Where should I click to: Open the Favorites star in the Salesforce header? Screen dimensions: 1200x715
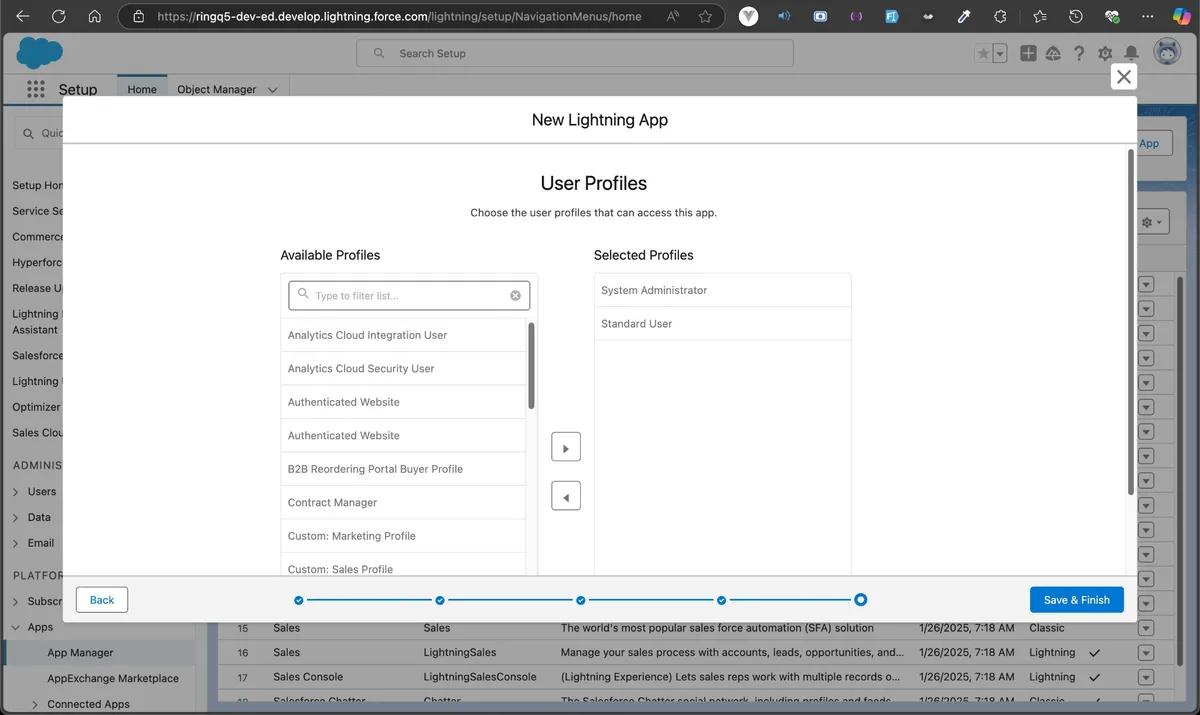coord(983,54)
